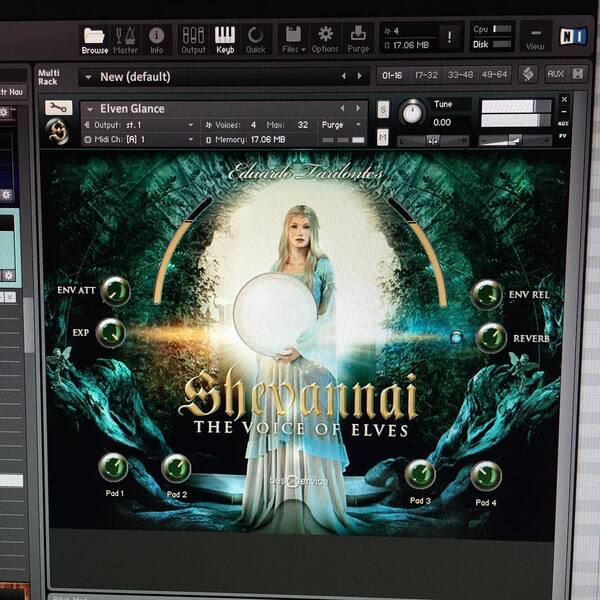Switch to the 17-32 rack page
The height and width of the screenshot is (600, 600).
click(x=426, y=75)
